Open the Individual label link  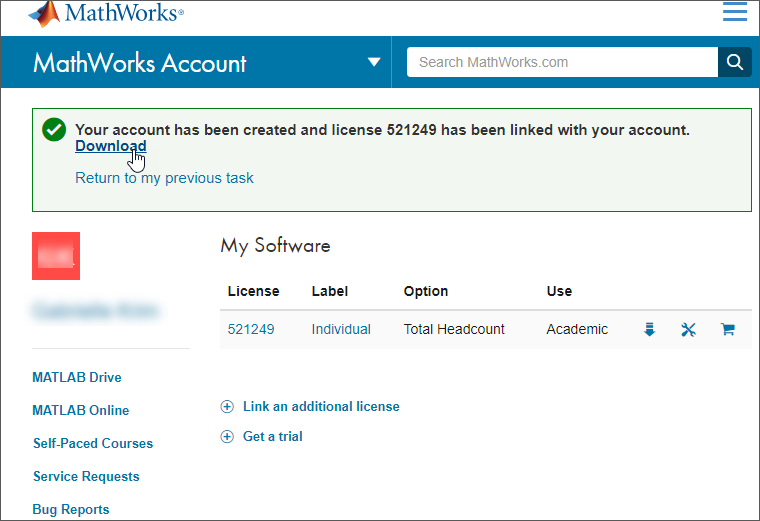[341, 330]
